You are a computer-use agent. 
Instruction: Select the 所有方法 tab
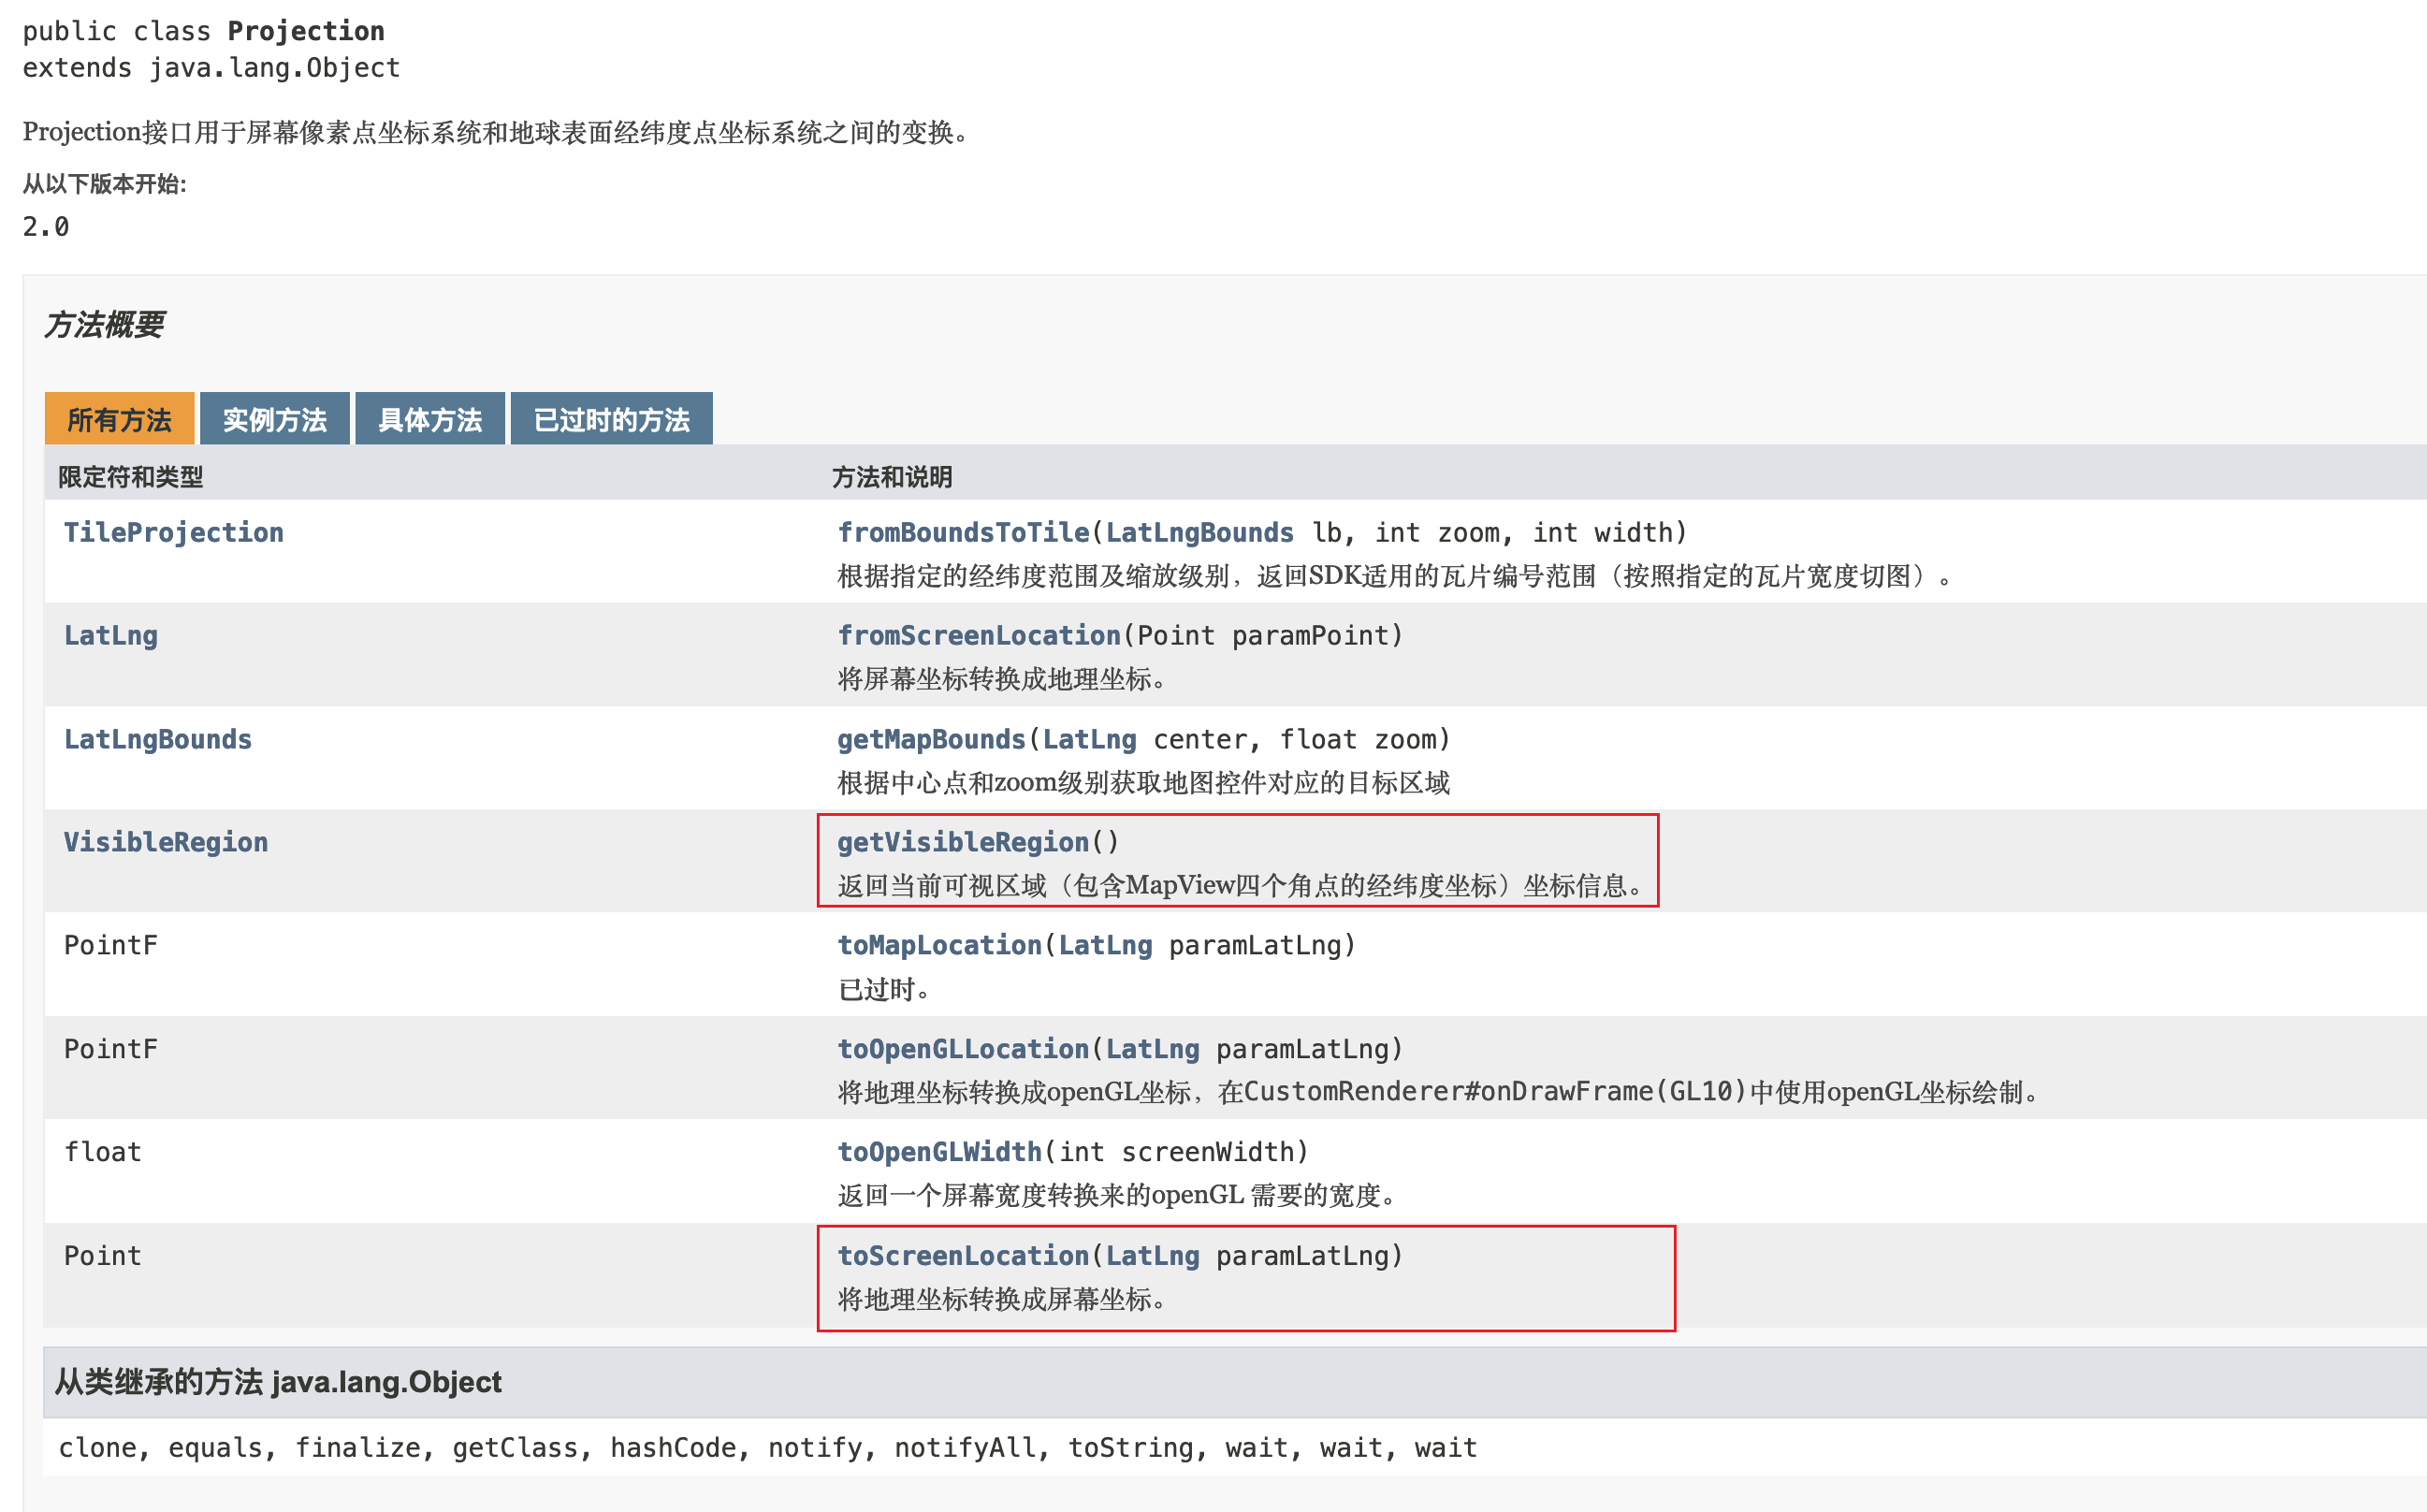119,419
